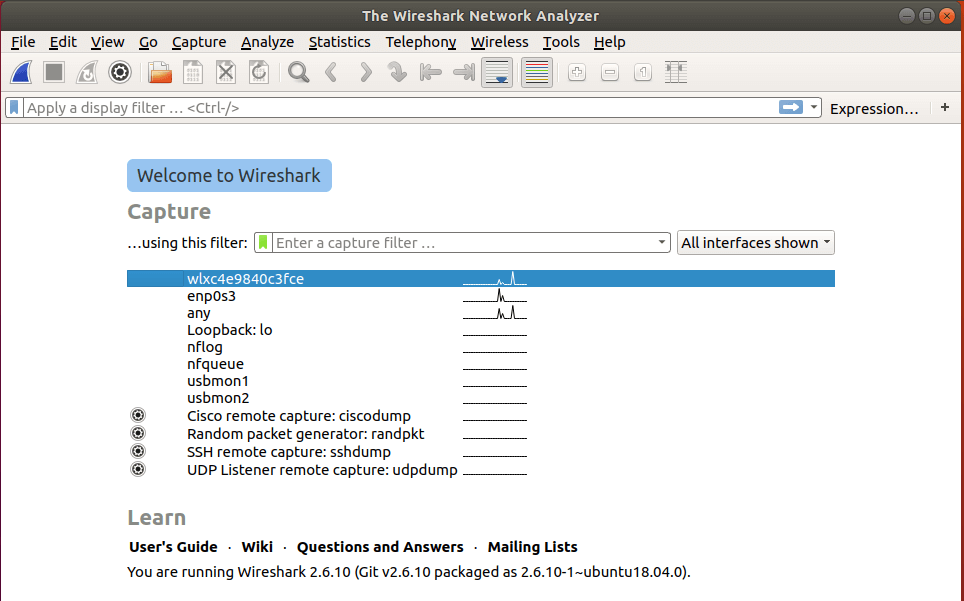Select the nfqueue interface
Viewport: 964px width, 601px height.
[481, 364]
